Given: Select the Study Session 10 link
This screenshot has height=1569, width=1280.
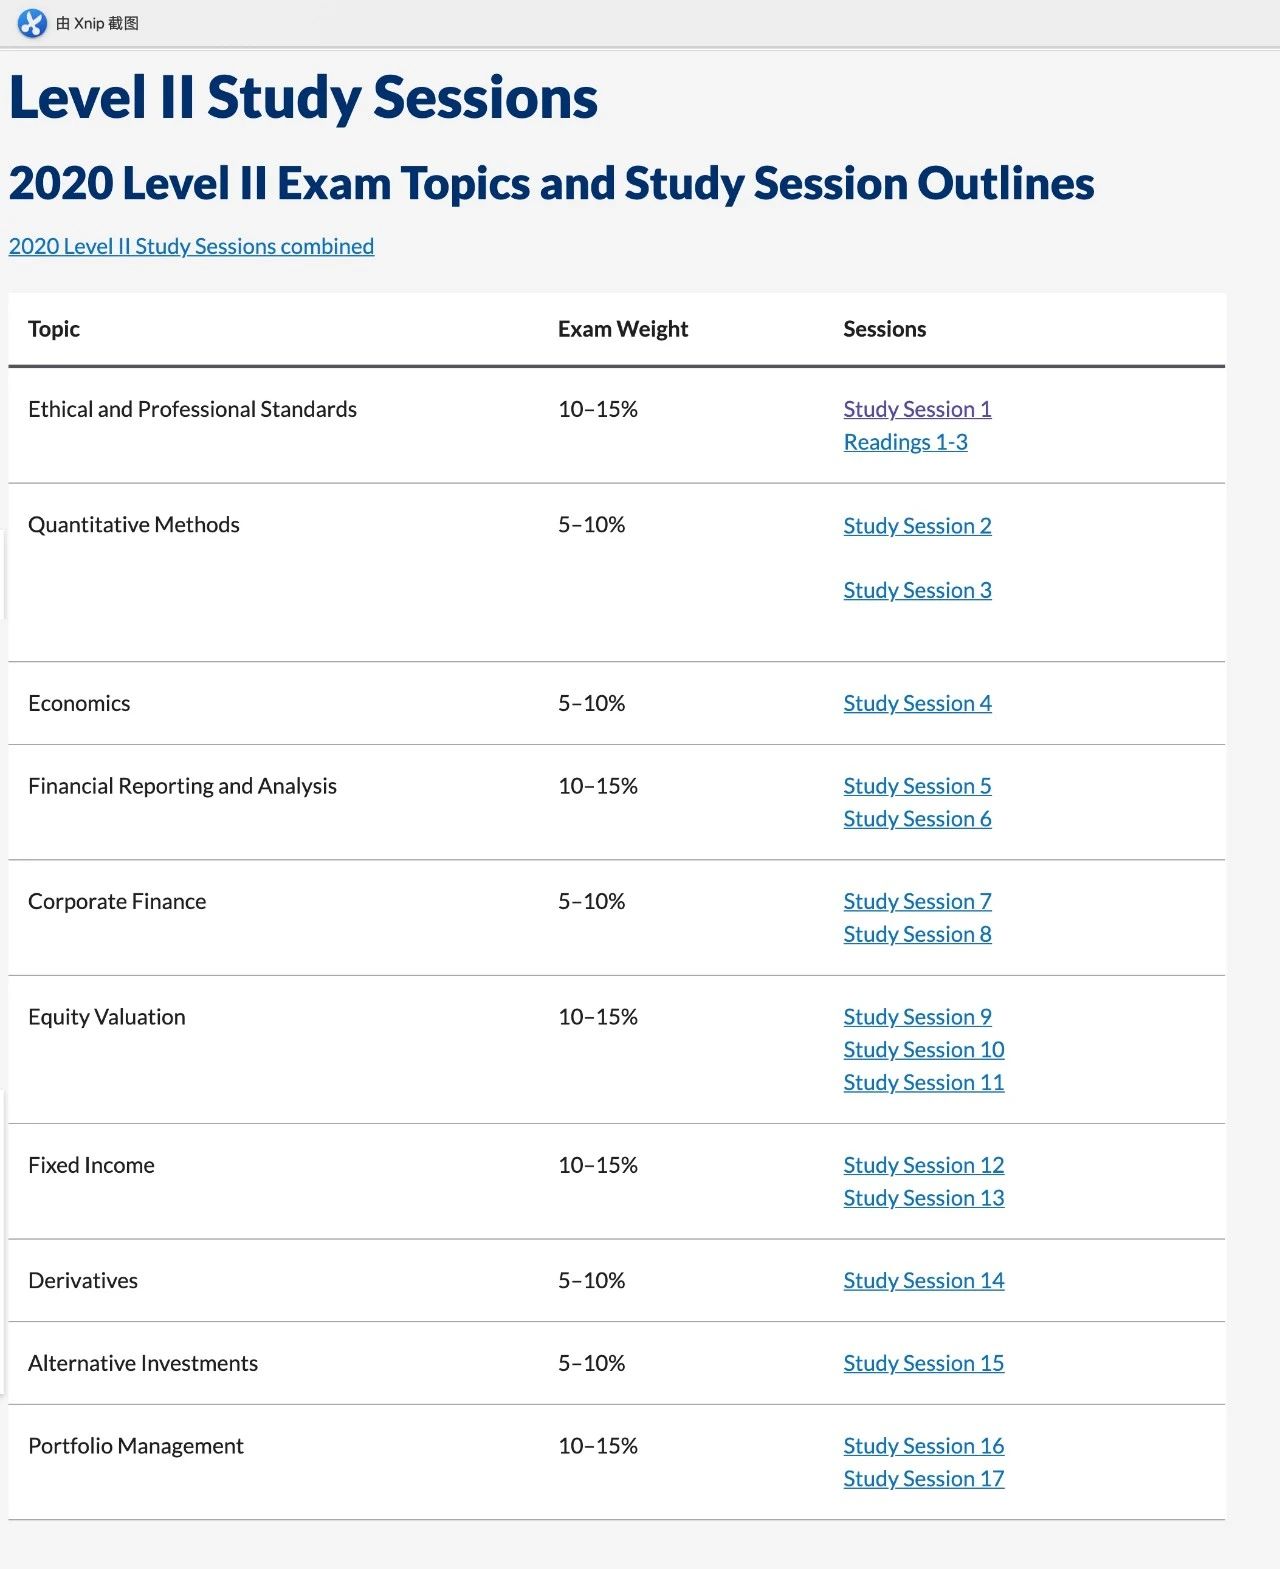Looking at the screenshot, I should 923,1050.
